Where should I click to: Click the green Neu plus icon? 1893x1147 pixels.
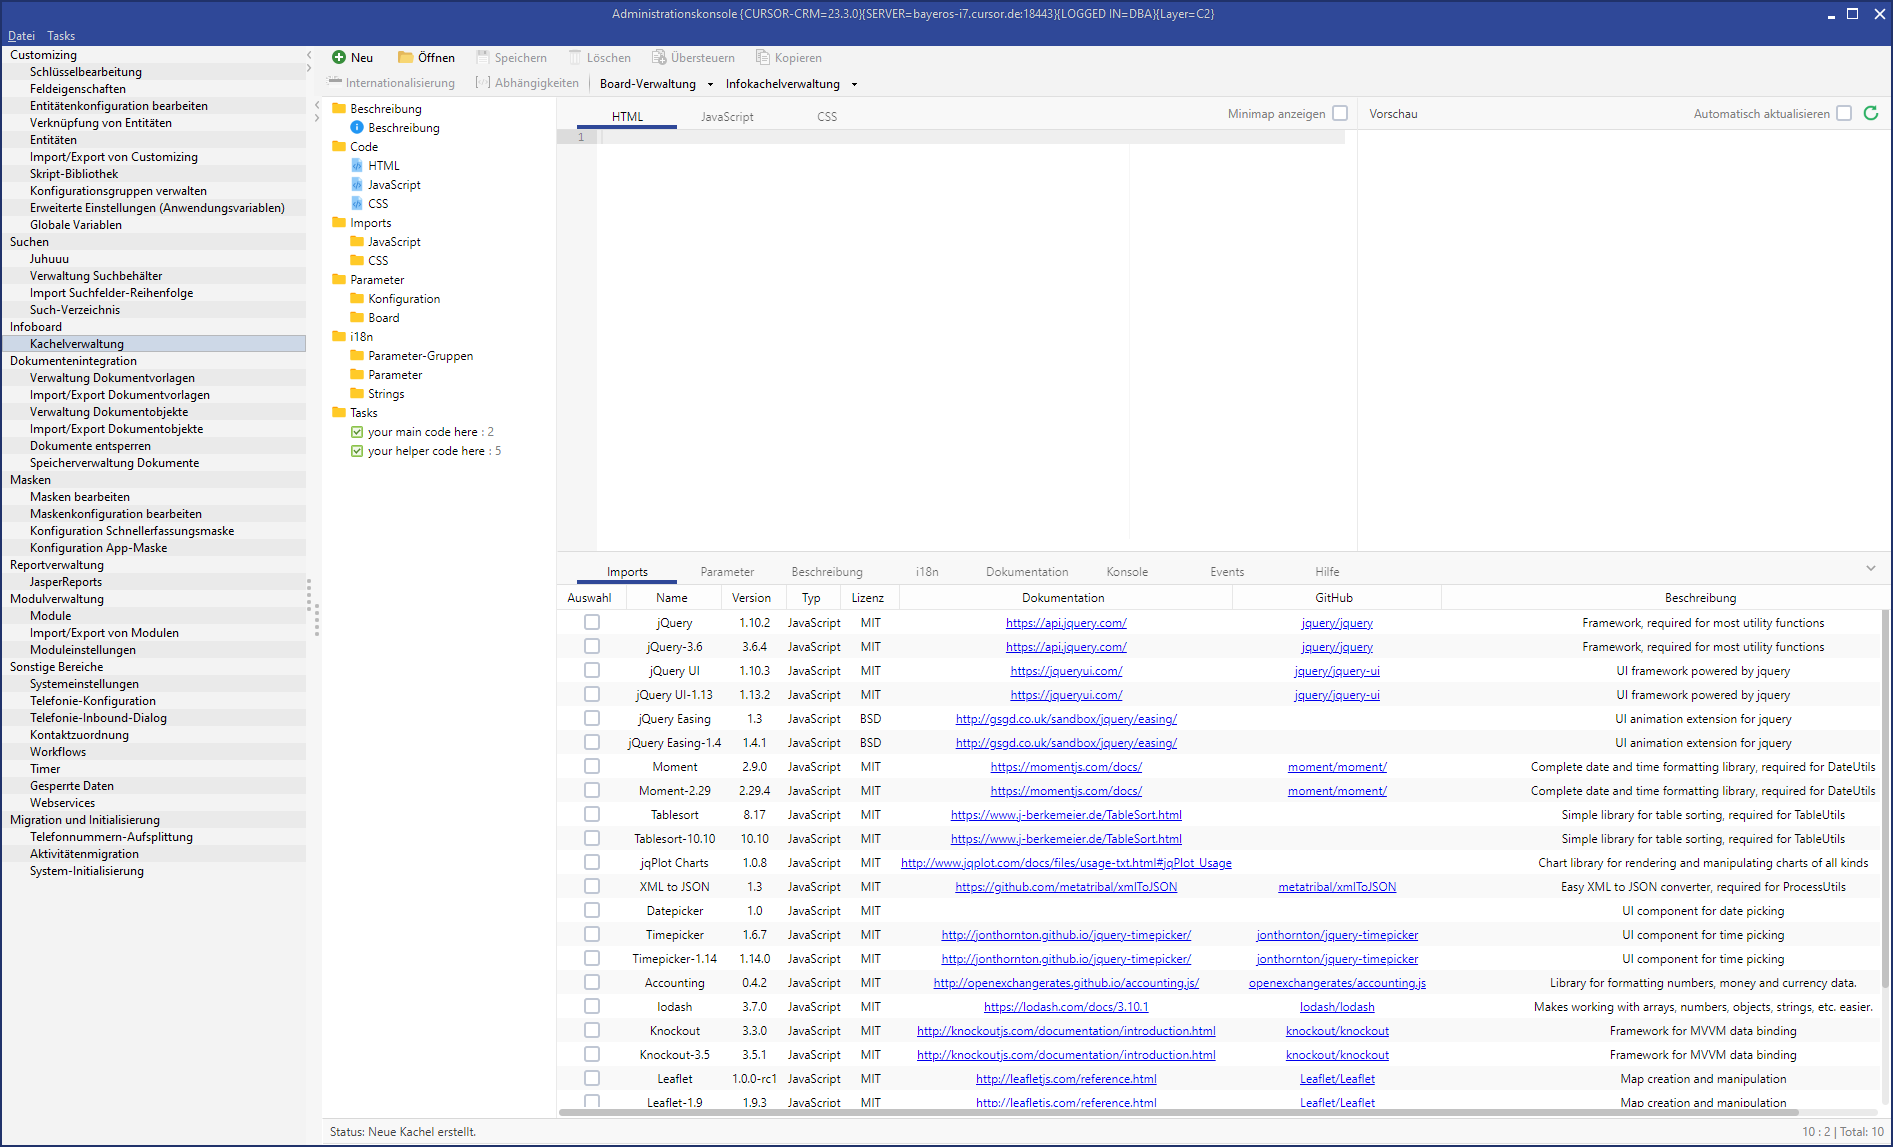pyautogui.click(x=339, y=58)
